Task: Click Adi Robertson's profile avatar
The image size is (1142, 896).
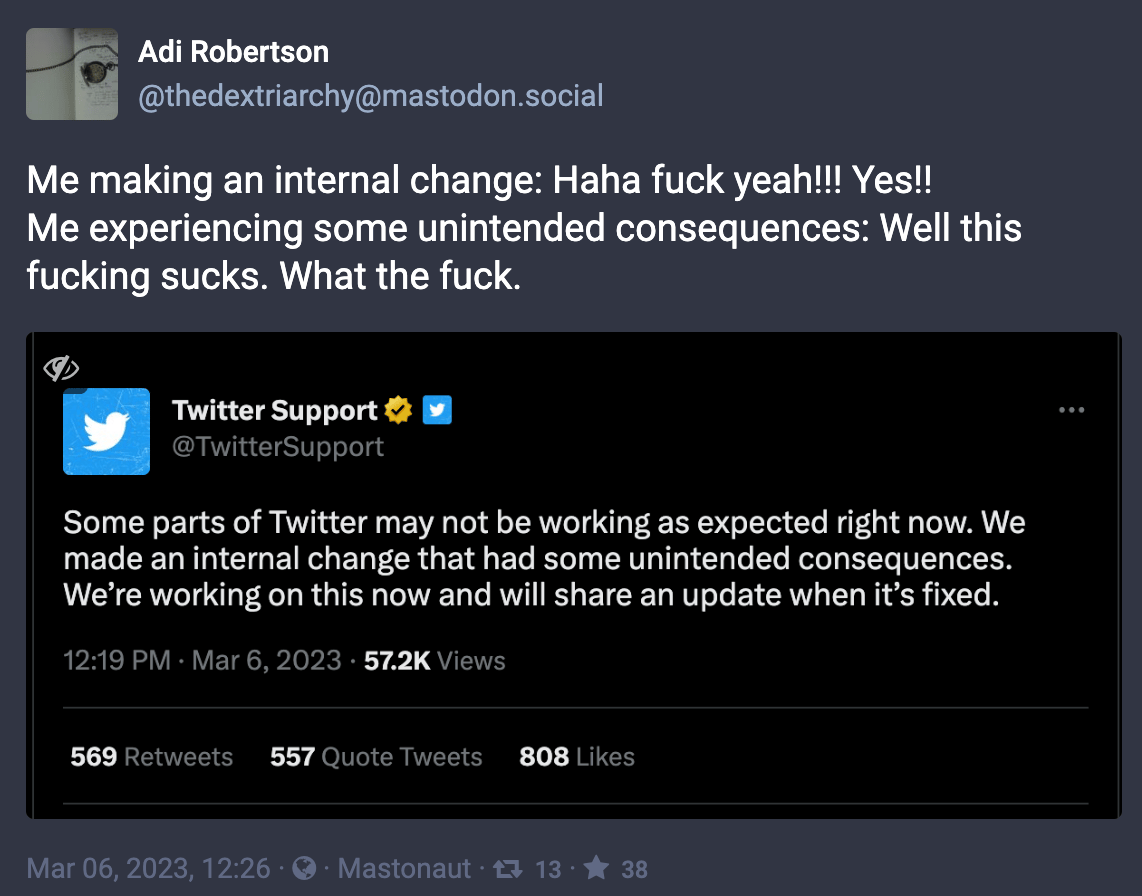Action: coord(72,74)
